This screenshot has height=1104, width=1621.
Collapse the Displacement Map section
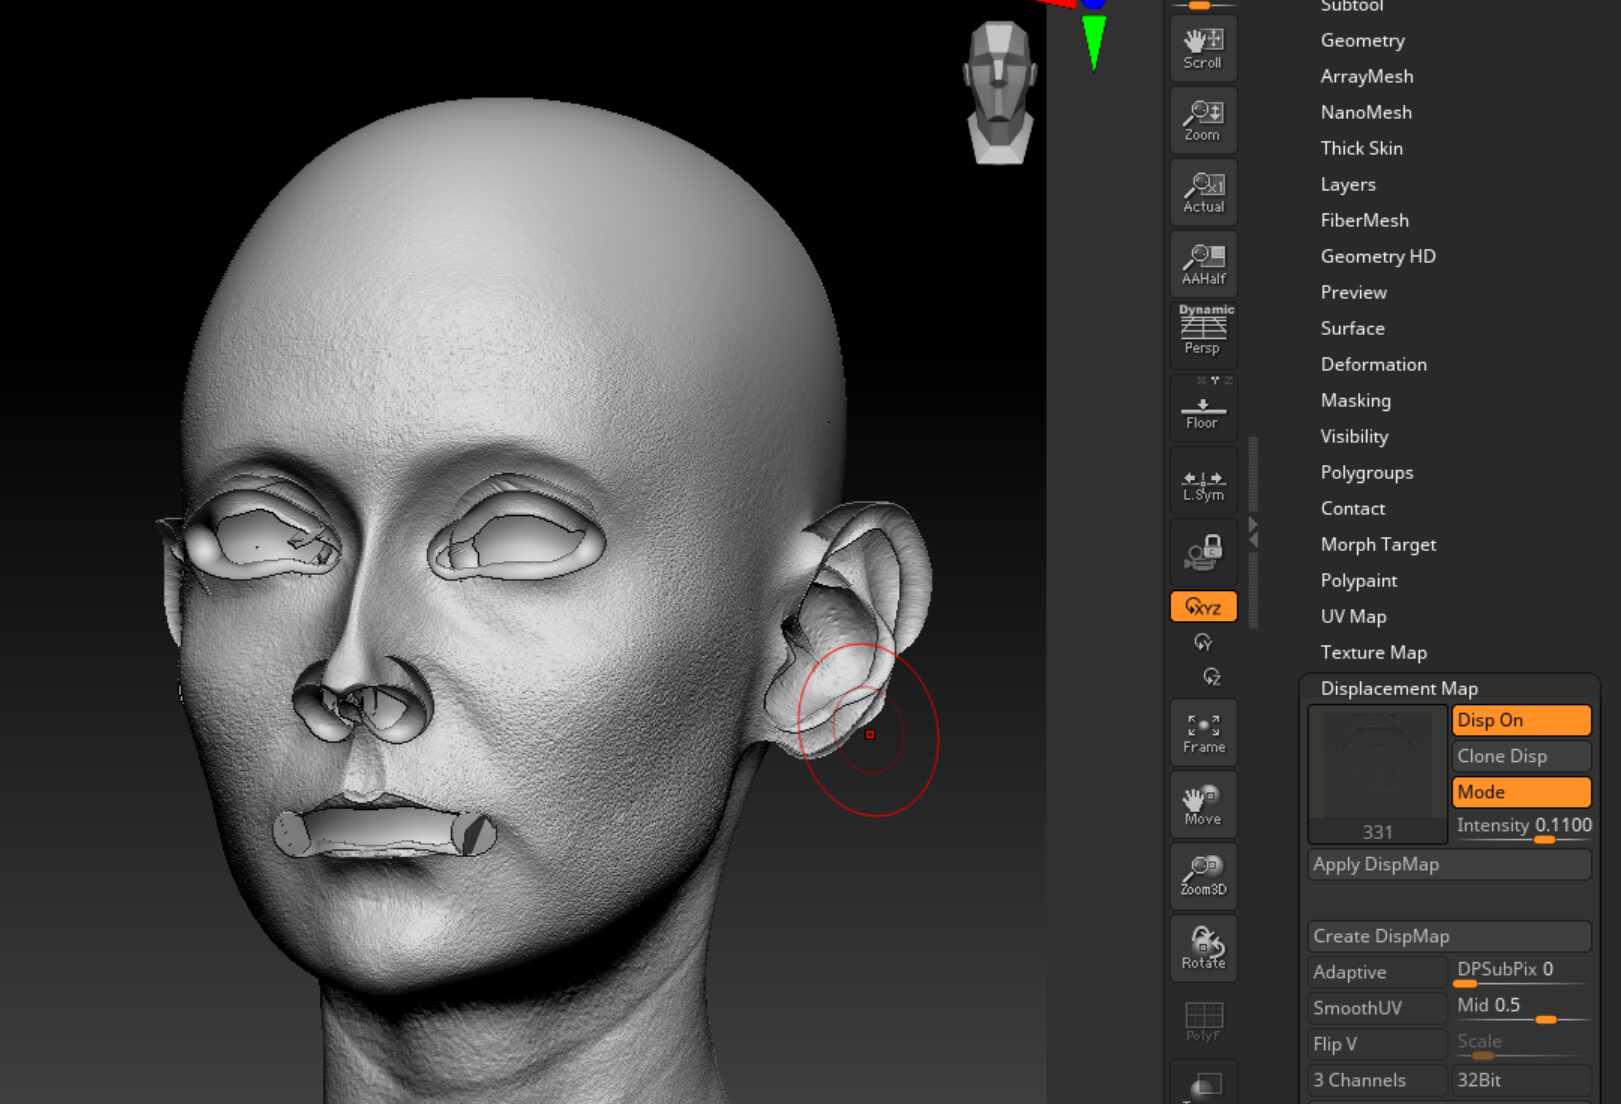tap(1398, 688)
